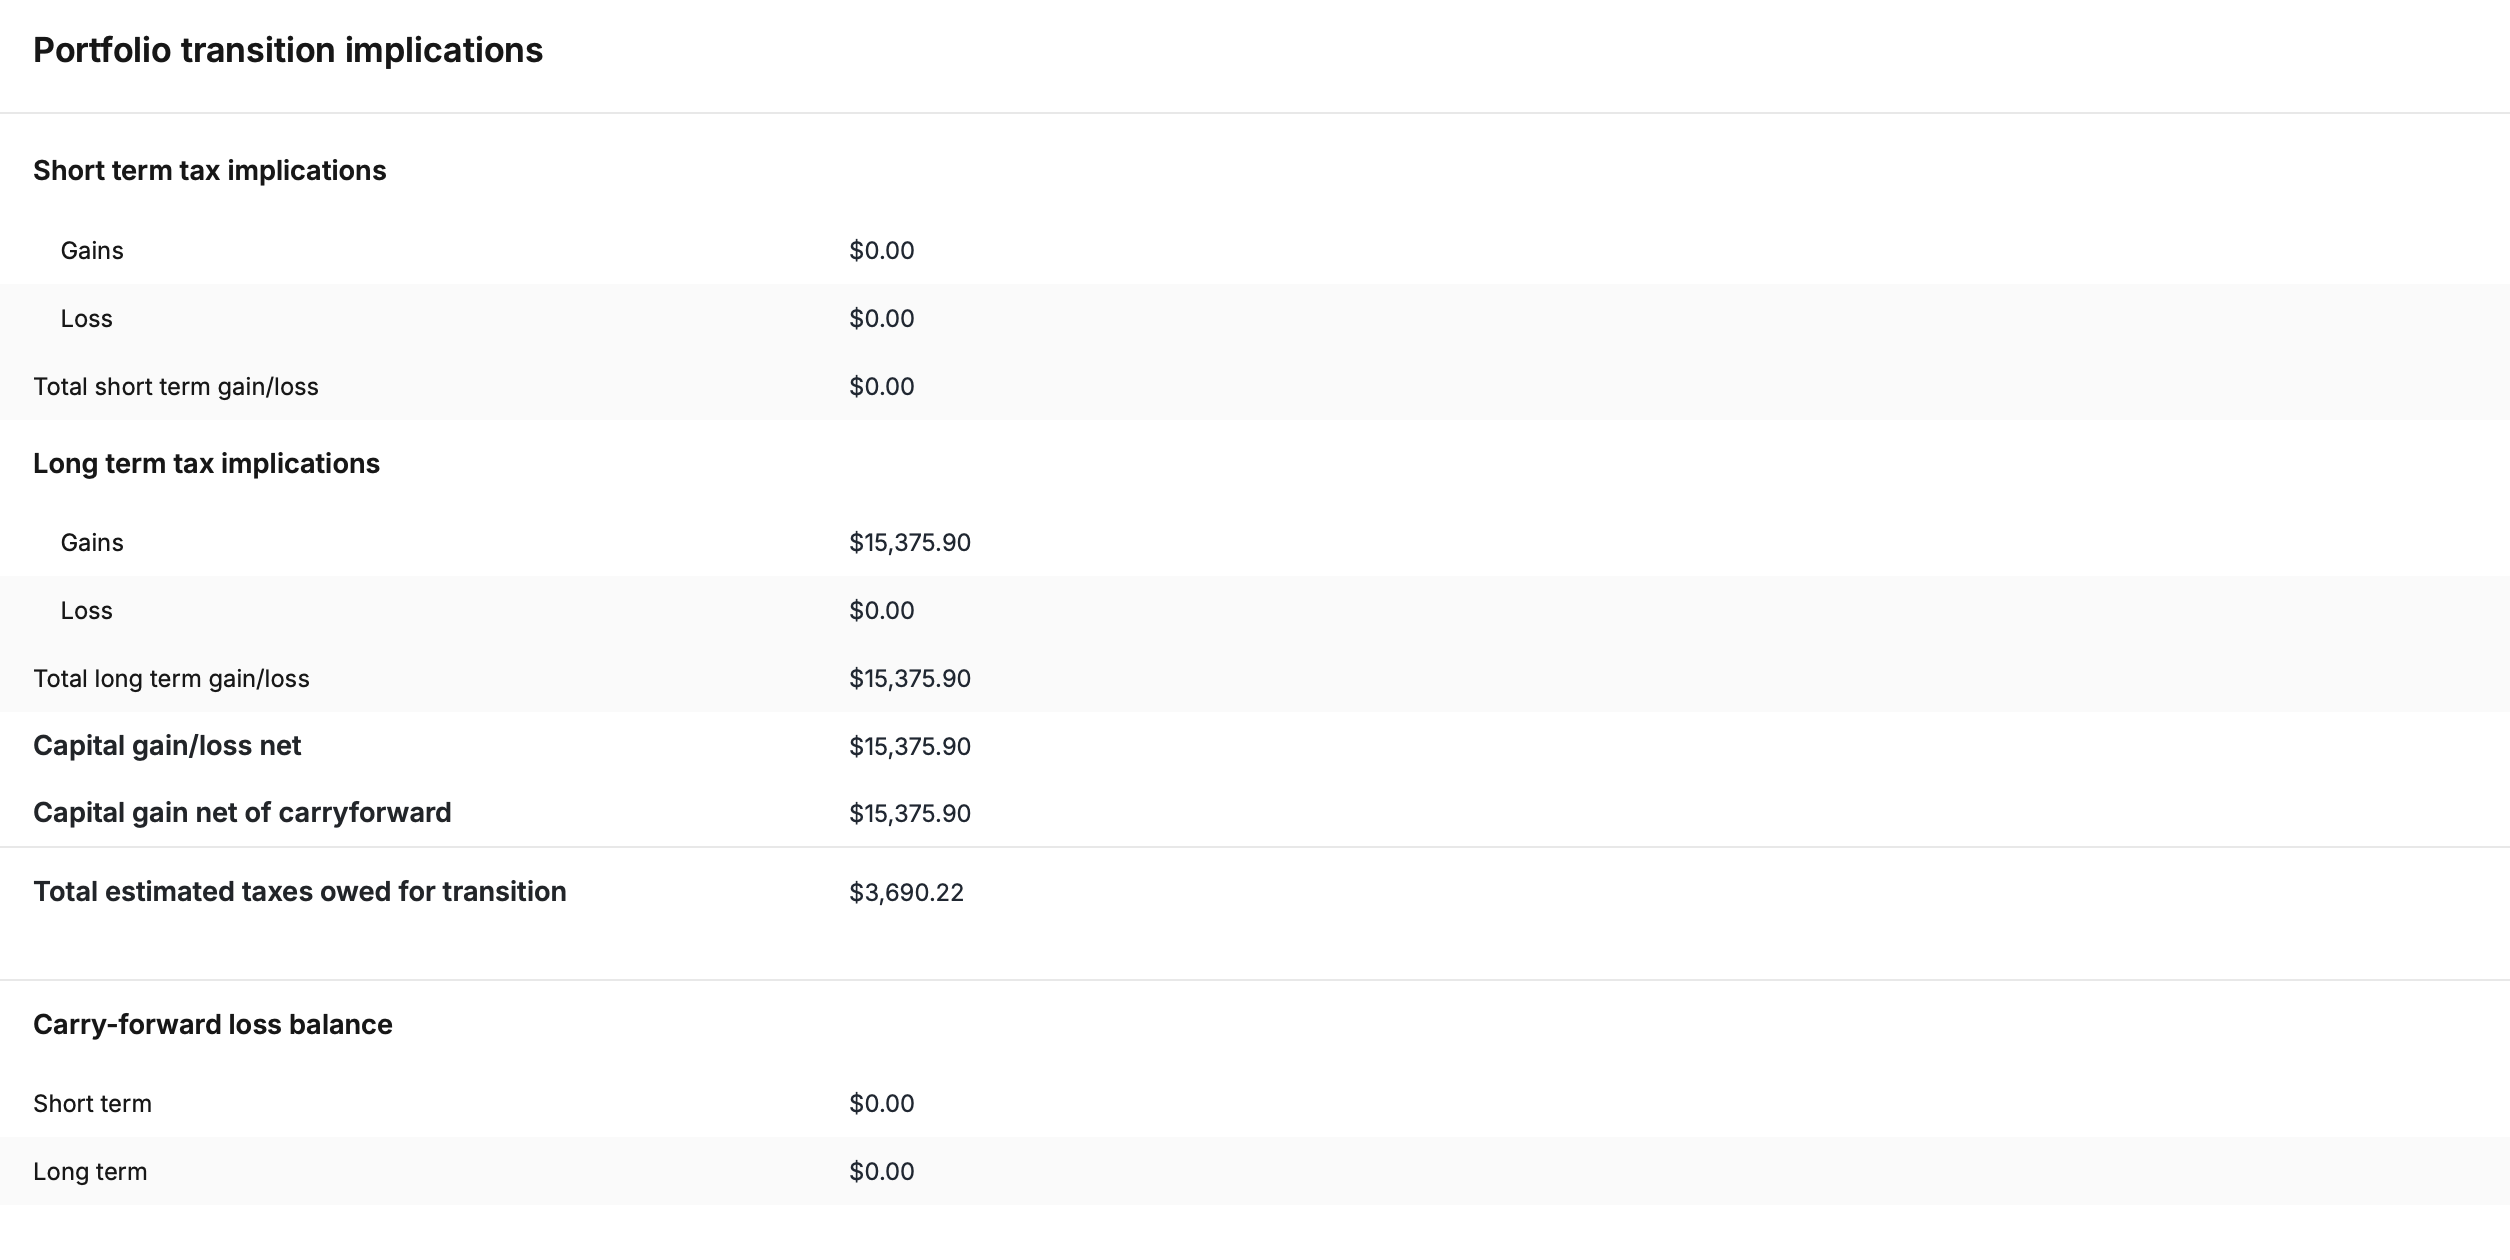This screenshot has height=1260, width=2510.
Task: Select the Capital gain/loss net amount
Action: [910, 747]
